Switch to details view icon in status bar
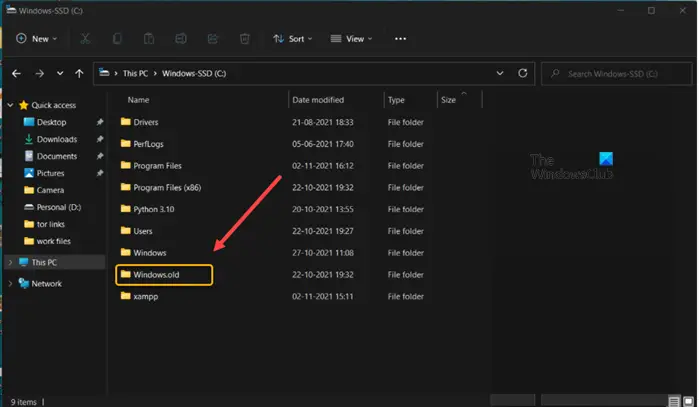 [x=674, y=401]
